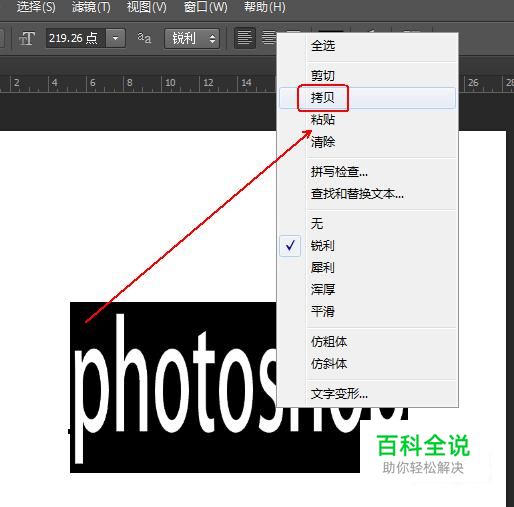
Task: Choose 拷贝 from the context menu
Action: tap(367, 98)
